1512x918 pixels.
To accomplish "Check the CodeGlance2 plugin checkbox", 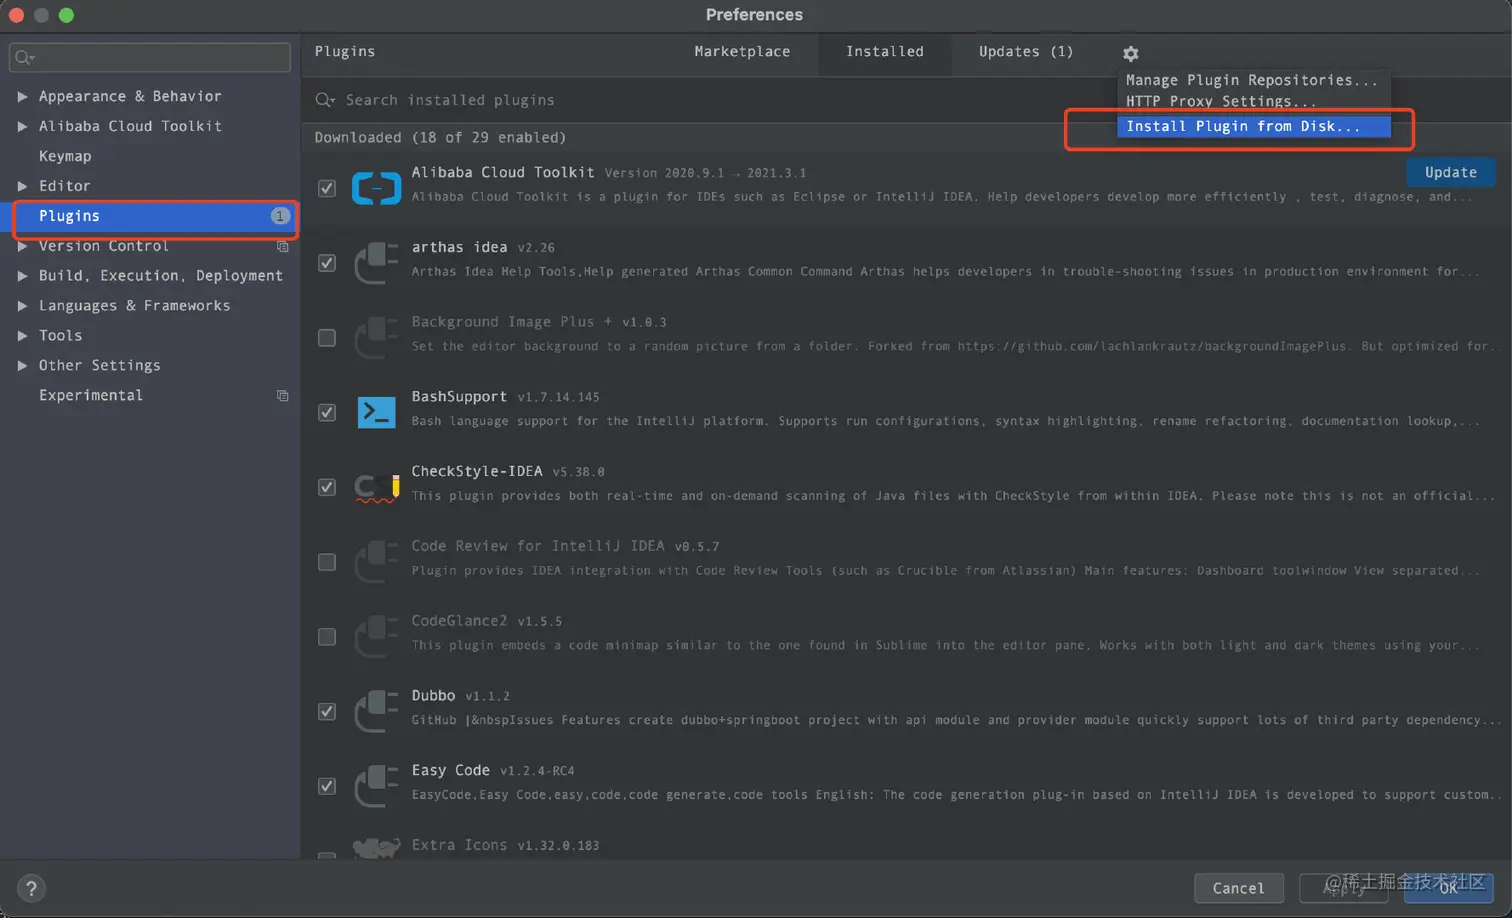I will tap(327, 637).
